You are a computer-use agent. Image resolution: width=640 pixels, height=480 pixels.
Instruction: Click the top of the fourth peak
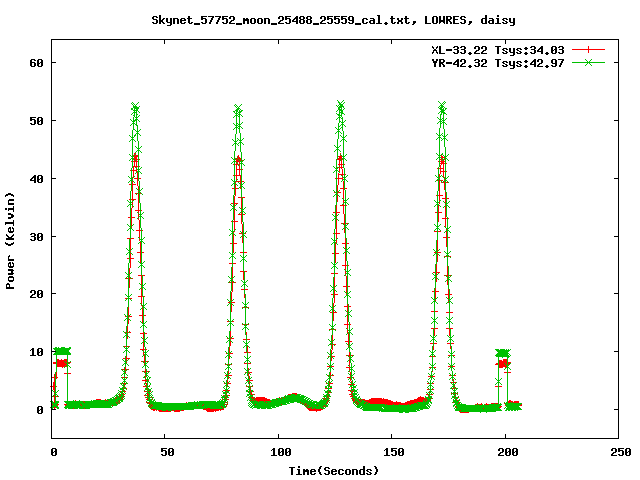(x=442, y=105)
